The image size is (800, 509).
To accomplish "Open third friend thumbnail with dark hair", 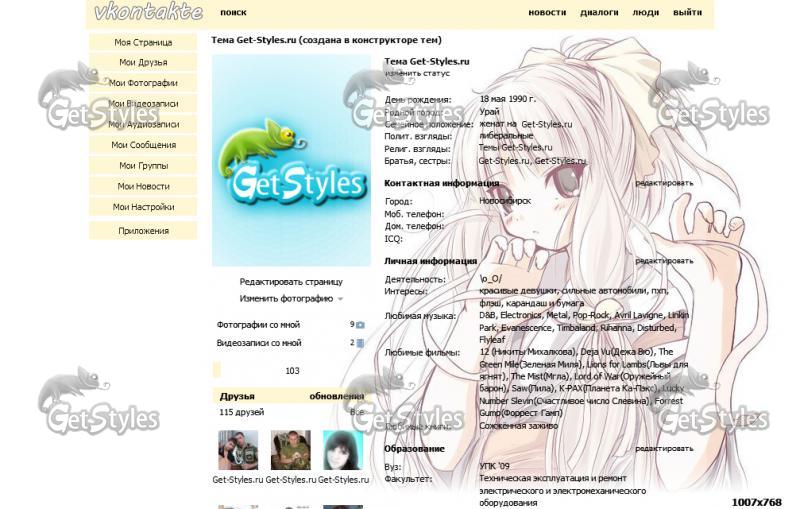I will [x=343, y=450].
